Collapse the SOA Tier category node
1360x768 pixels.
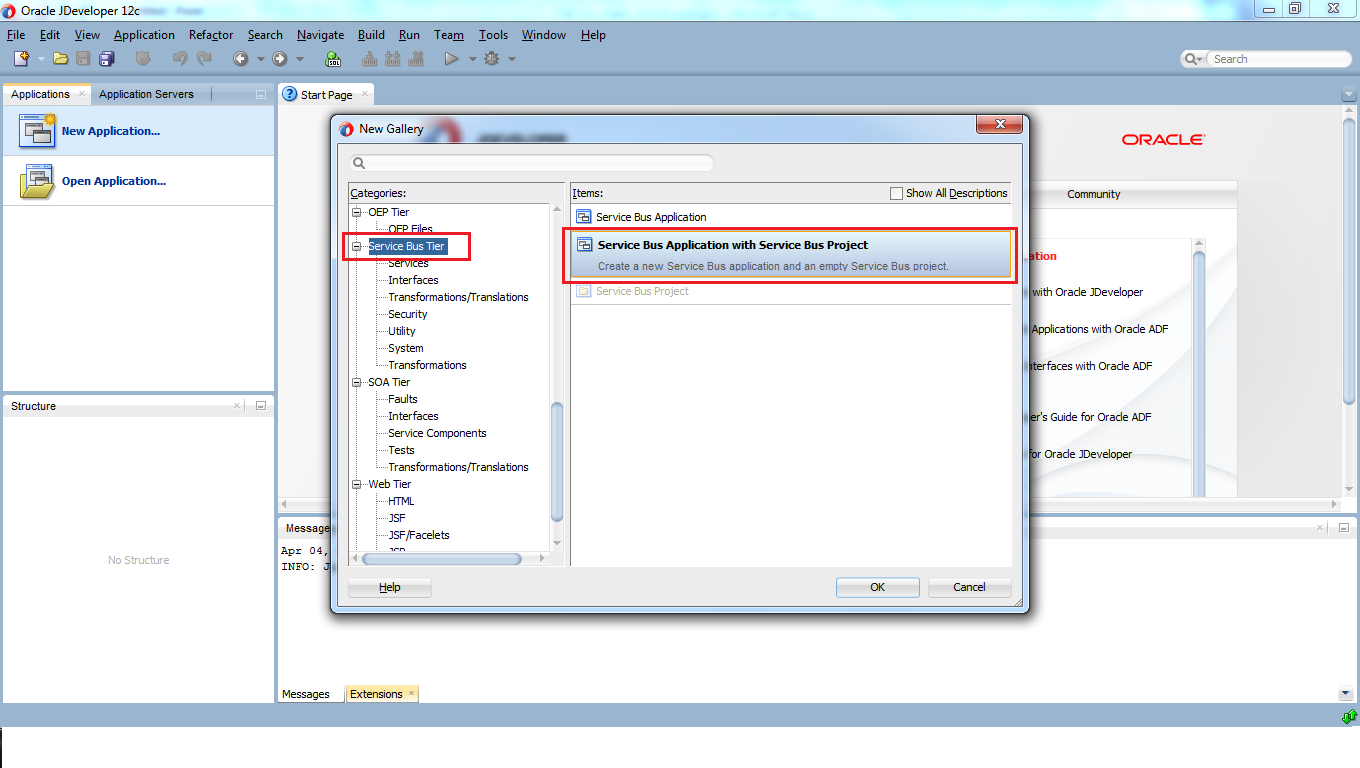click(357, 382)
